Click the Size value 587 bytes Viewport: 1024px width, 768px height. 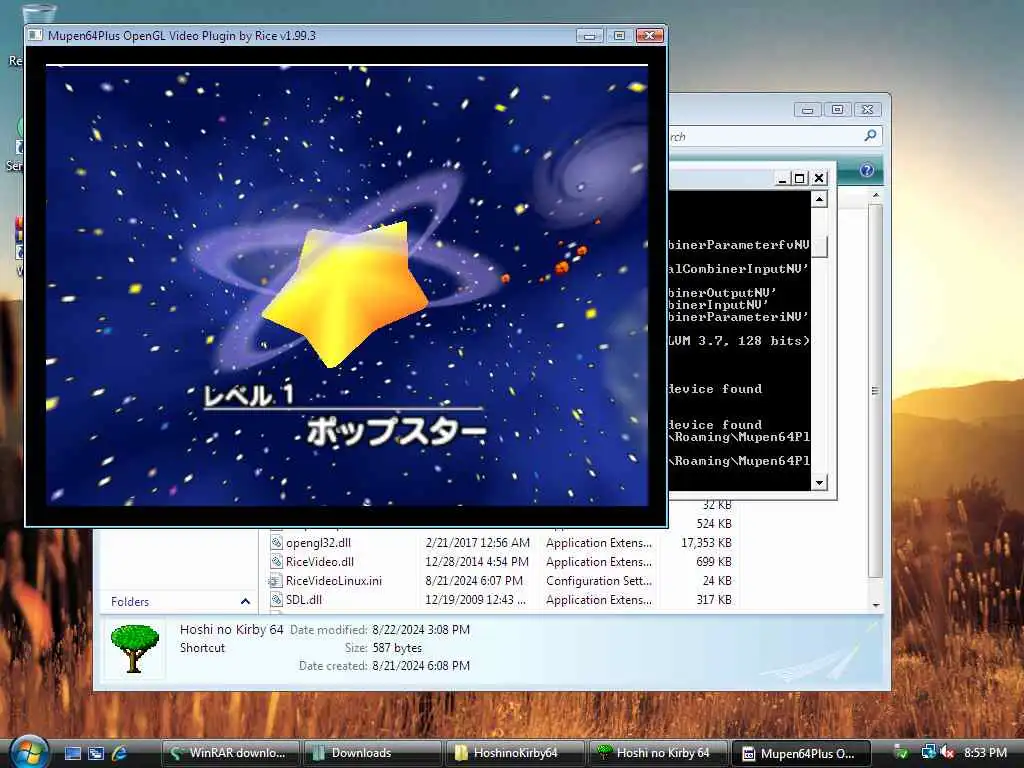pos(397,648)
